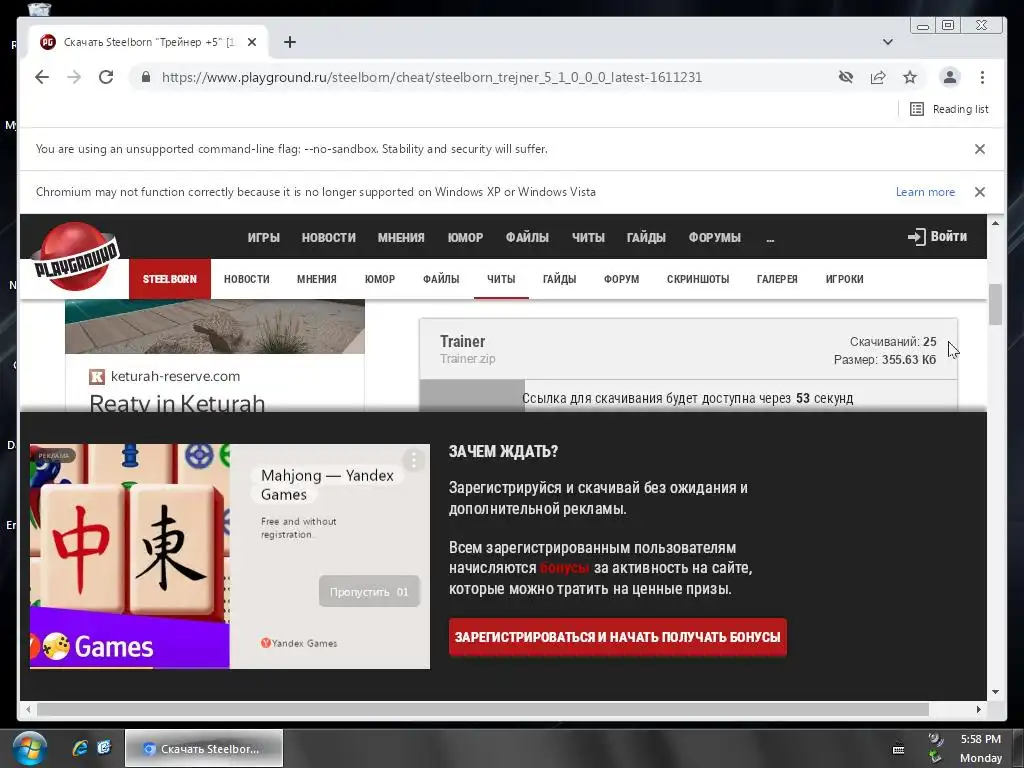The width and height of the screenshot is (1024, 768).
Task: Open the Steelborn ЧИТЫ sub-tab
Action: [x=501, y=279]
